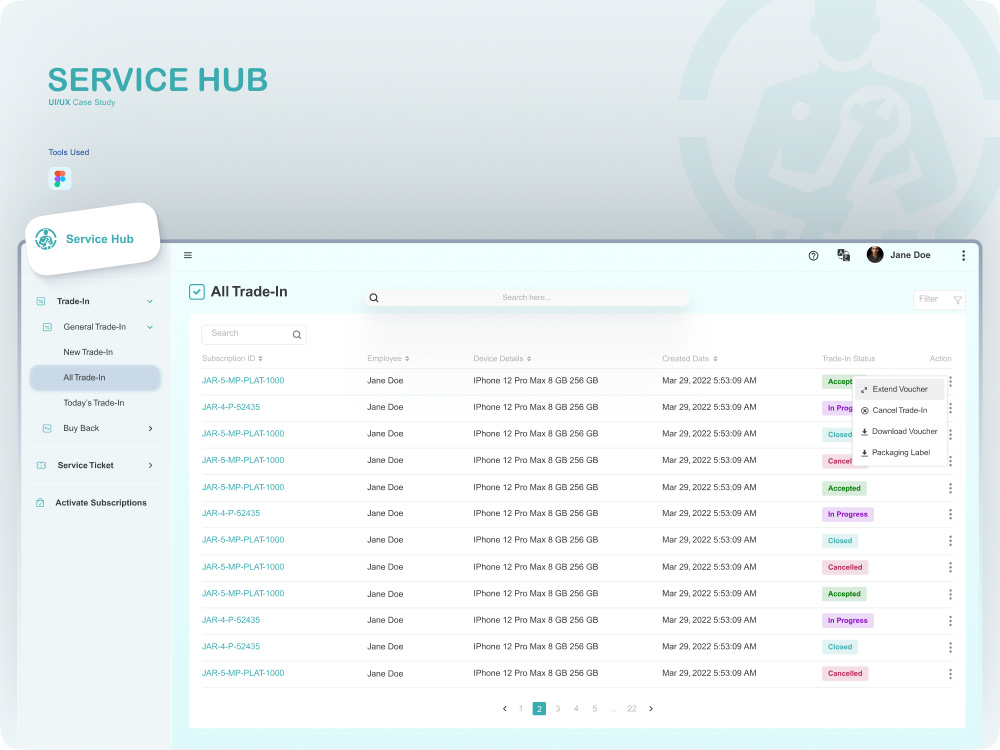1000x750 pixels.
Task: Open action menu for sixth row In Progress
Action: tap(950, 514)
